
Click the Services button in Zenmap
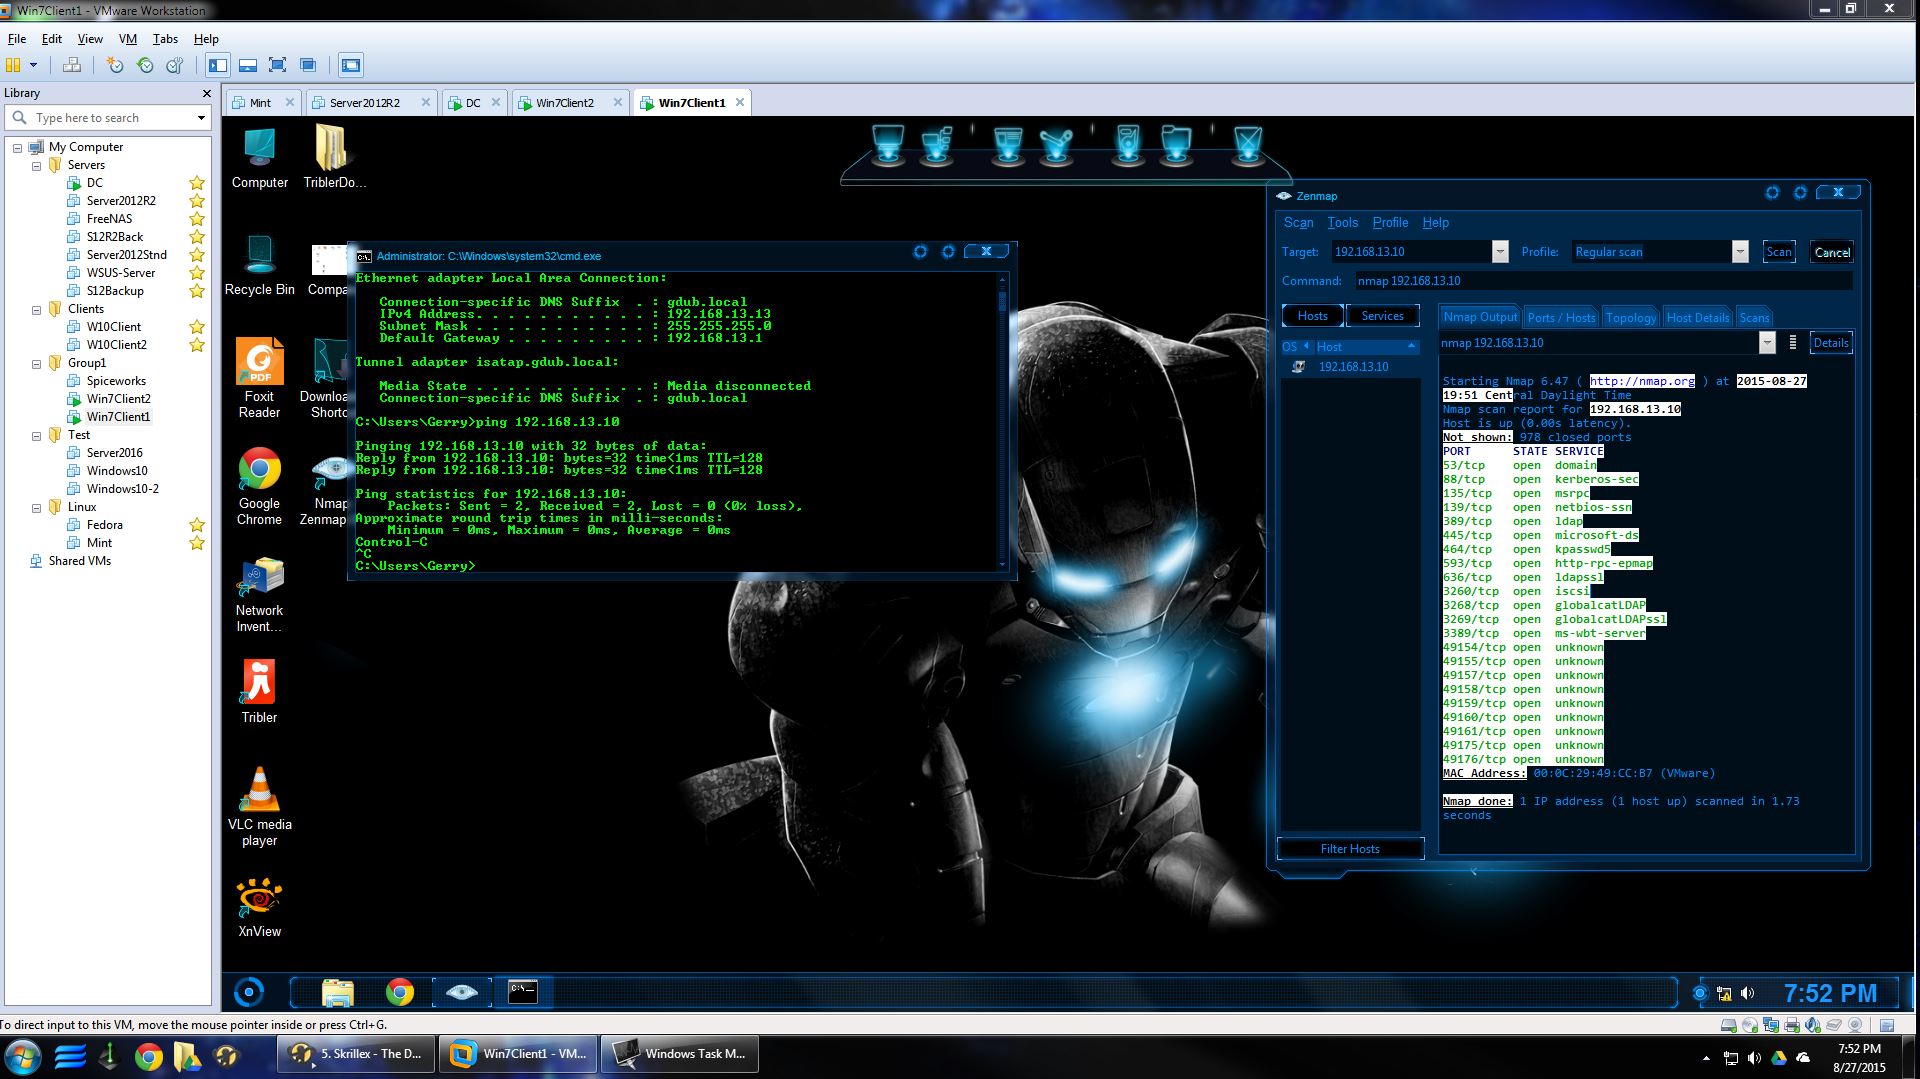point(1382,316)
